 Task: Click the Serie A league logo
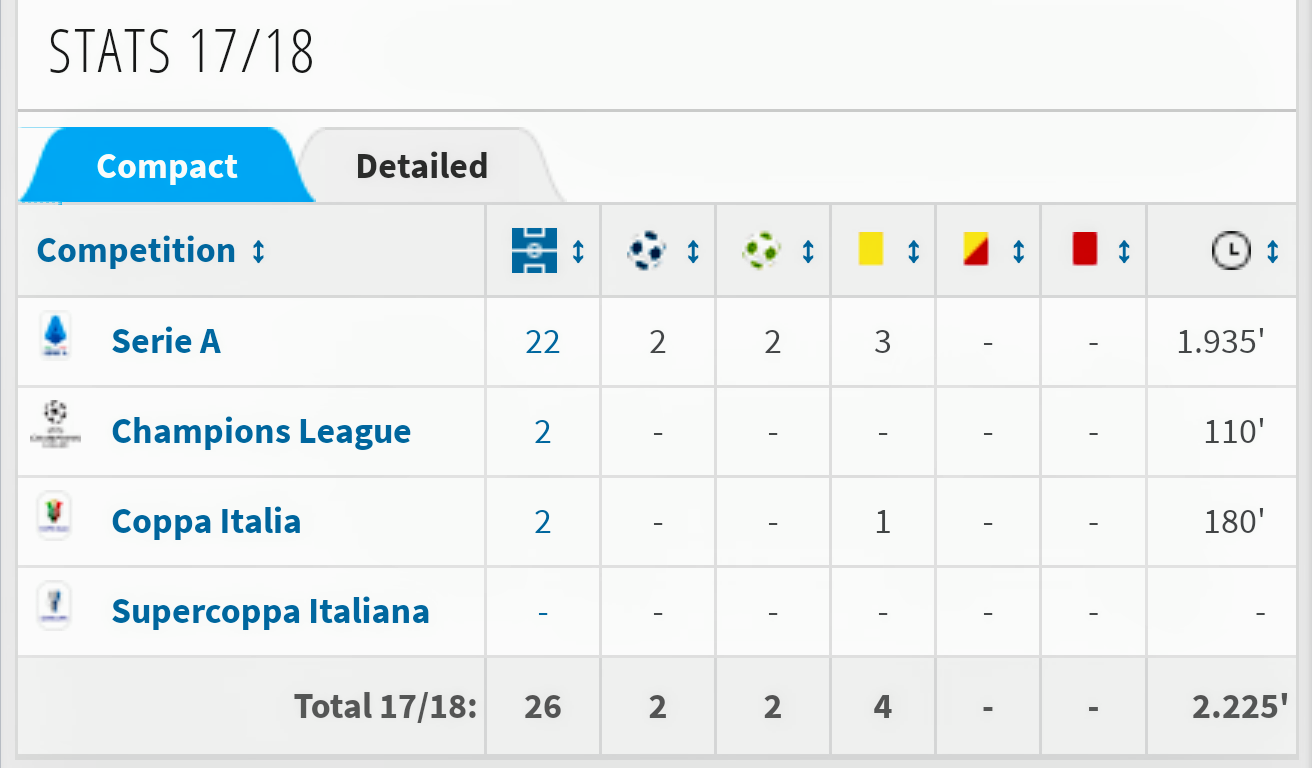[x=55, y=338]
